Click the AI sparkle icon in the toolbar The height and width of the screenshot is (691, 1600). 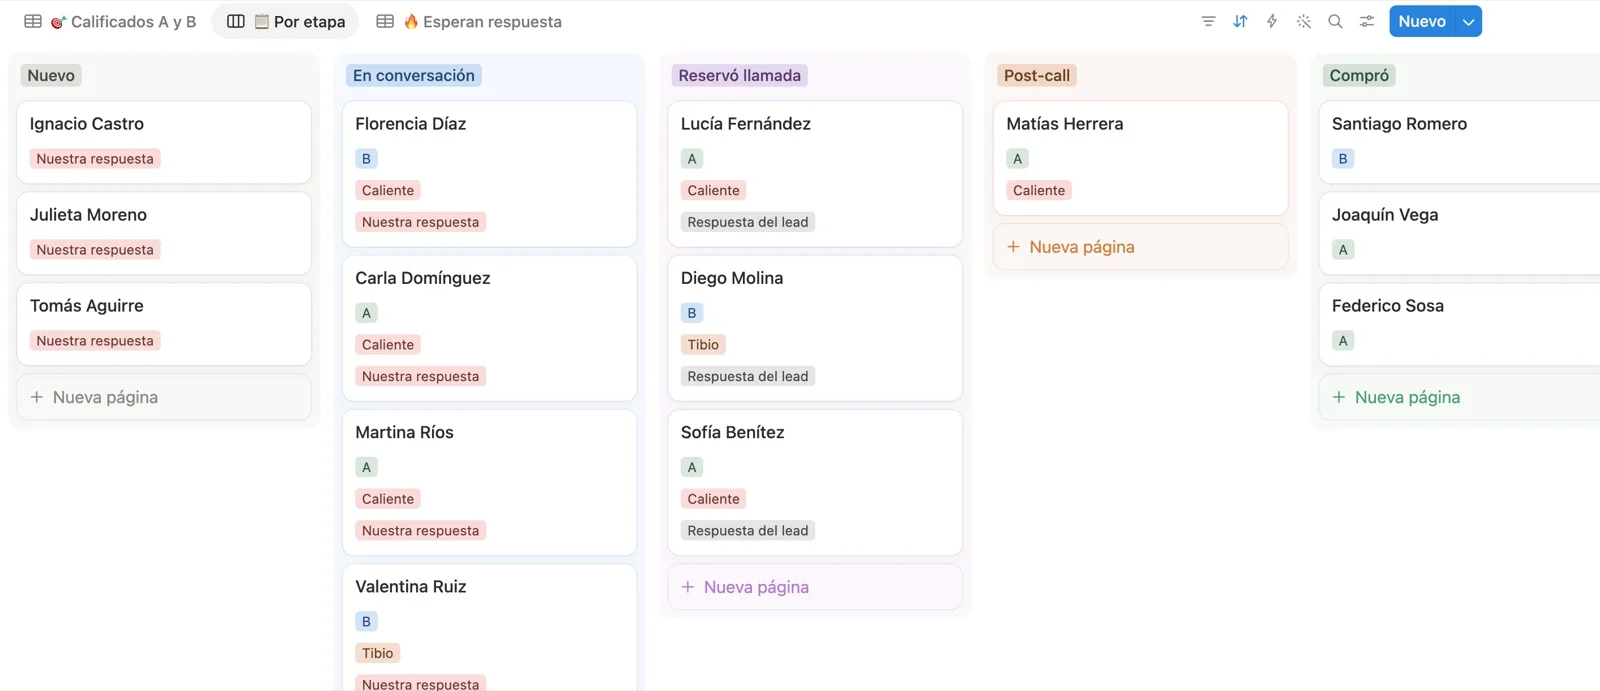coord(1304,21)
